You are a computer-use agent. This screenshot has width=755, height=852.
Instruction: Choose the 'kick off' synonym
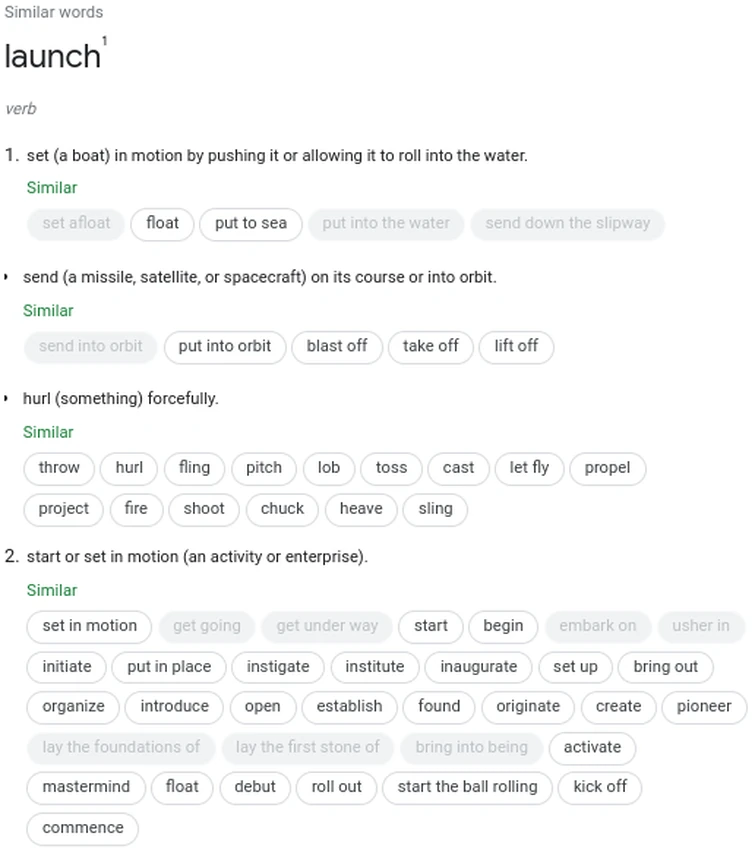pos(600,787)
